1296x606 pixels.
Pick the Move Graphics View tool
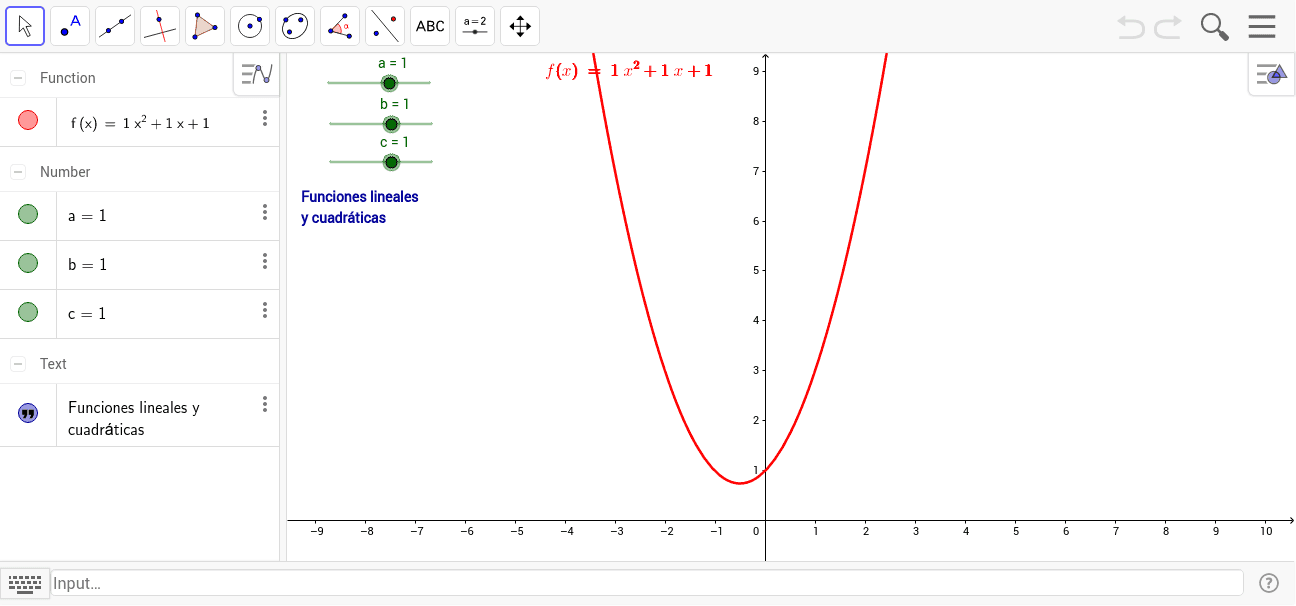520,26
